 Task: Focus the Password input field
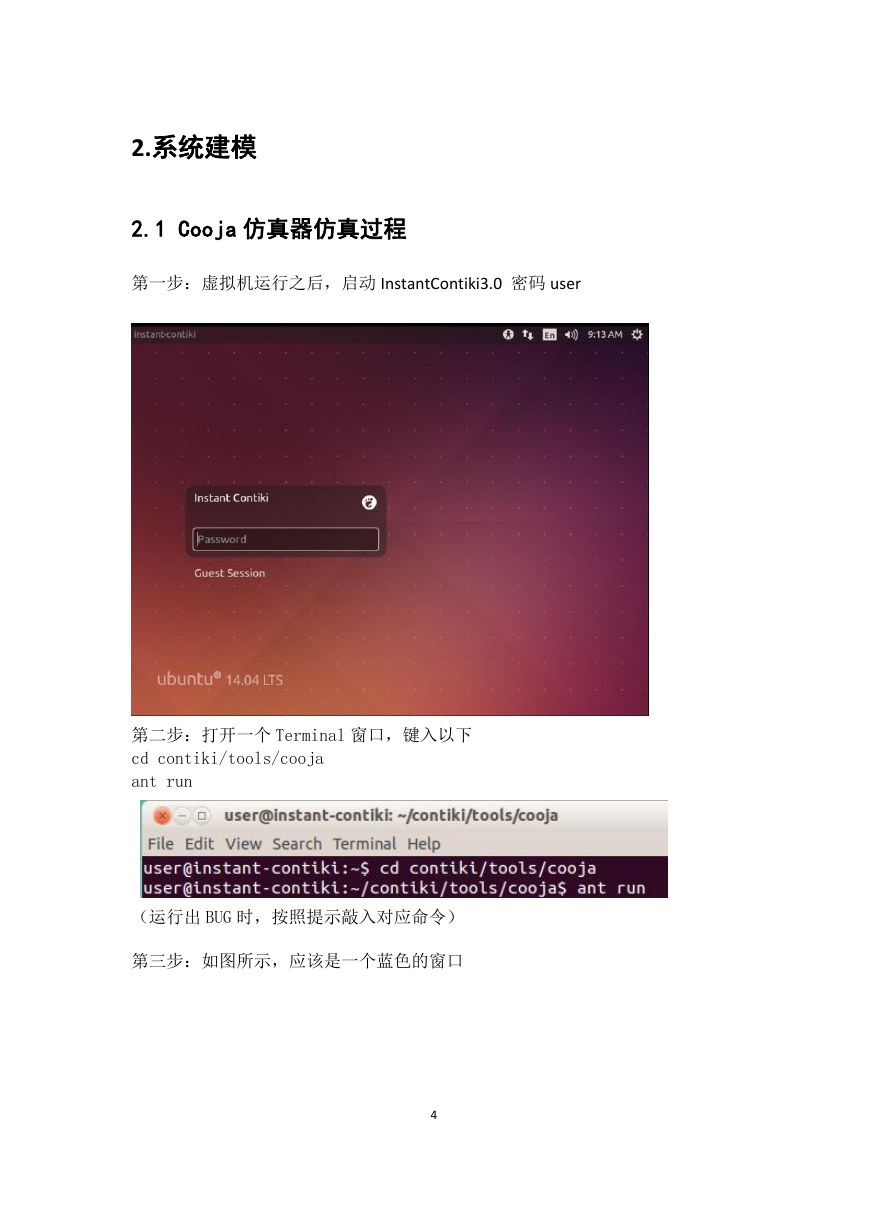click(x=286, y=539)
